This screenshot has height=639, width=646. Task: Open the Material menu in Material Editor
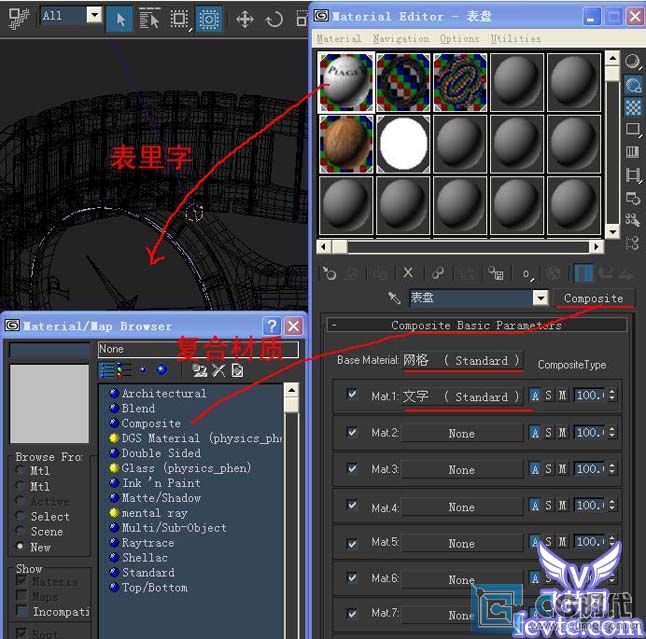pos(339,39)
